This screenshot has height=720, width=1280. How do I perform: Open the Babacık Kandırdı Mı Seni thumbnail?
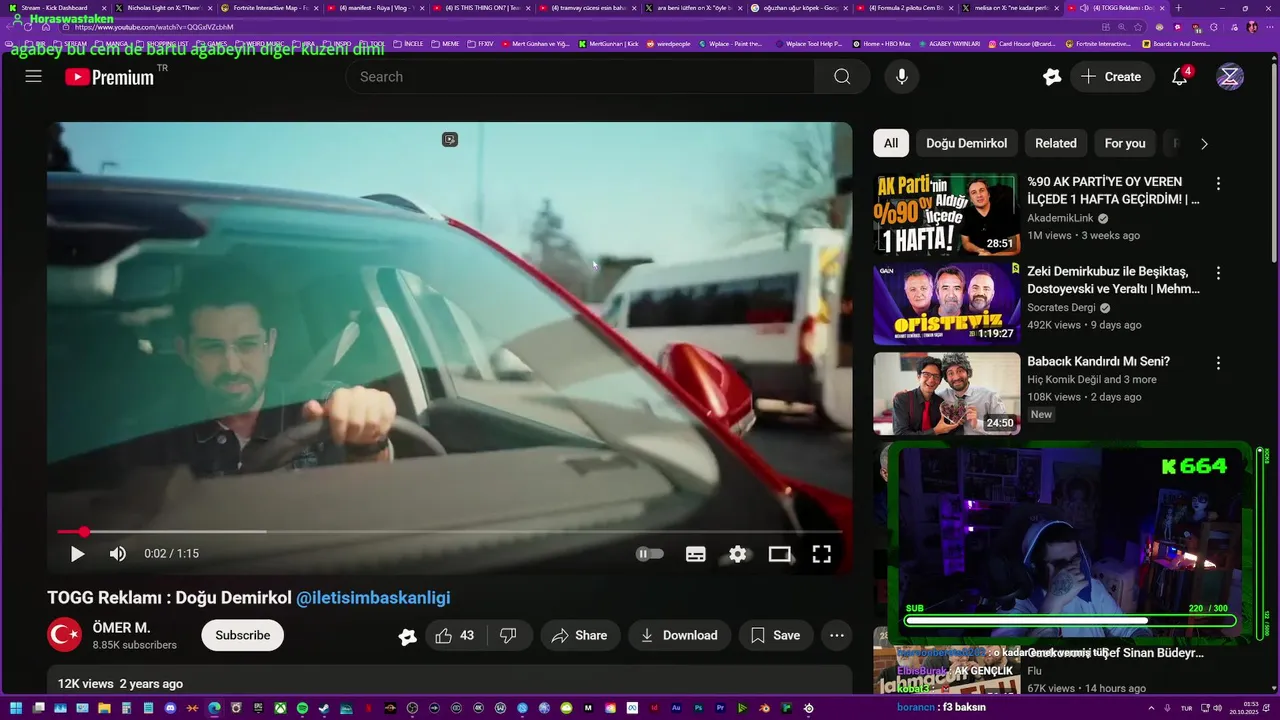[x=947, y=393]
